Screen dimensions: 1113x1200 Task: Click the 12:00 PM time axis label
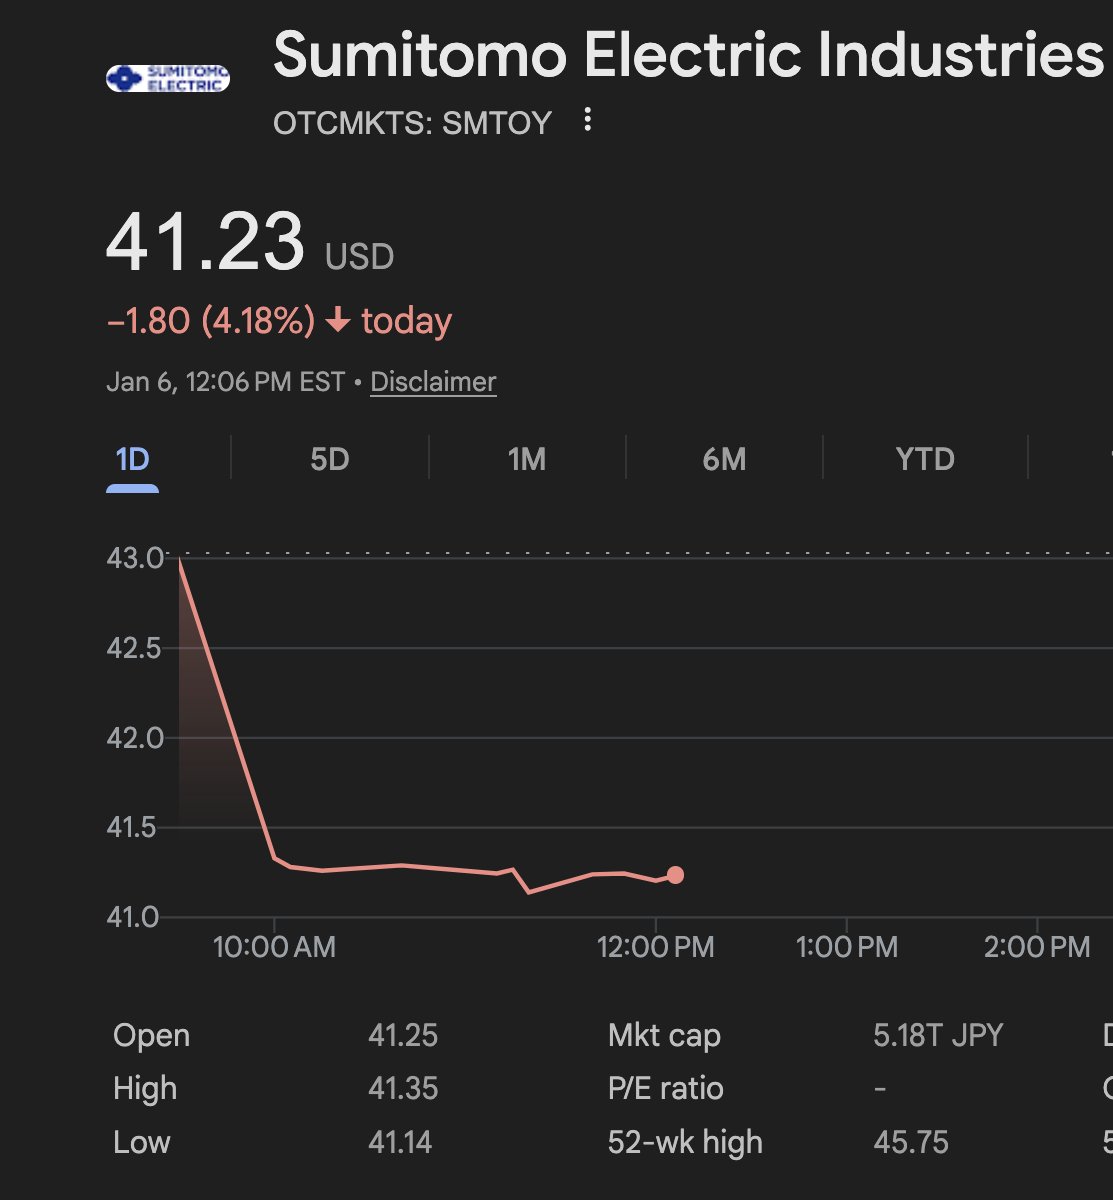656,947
